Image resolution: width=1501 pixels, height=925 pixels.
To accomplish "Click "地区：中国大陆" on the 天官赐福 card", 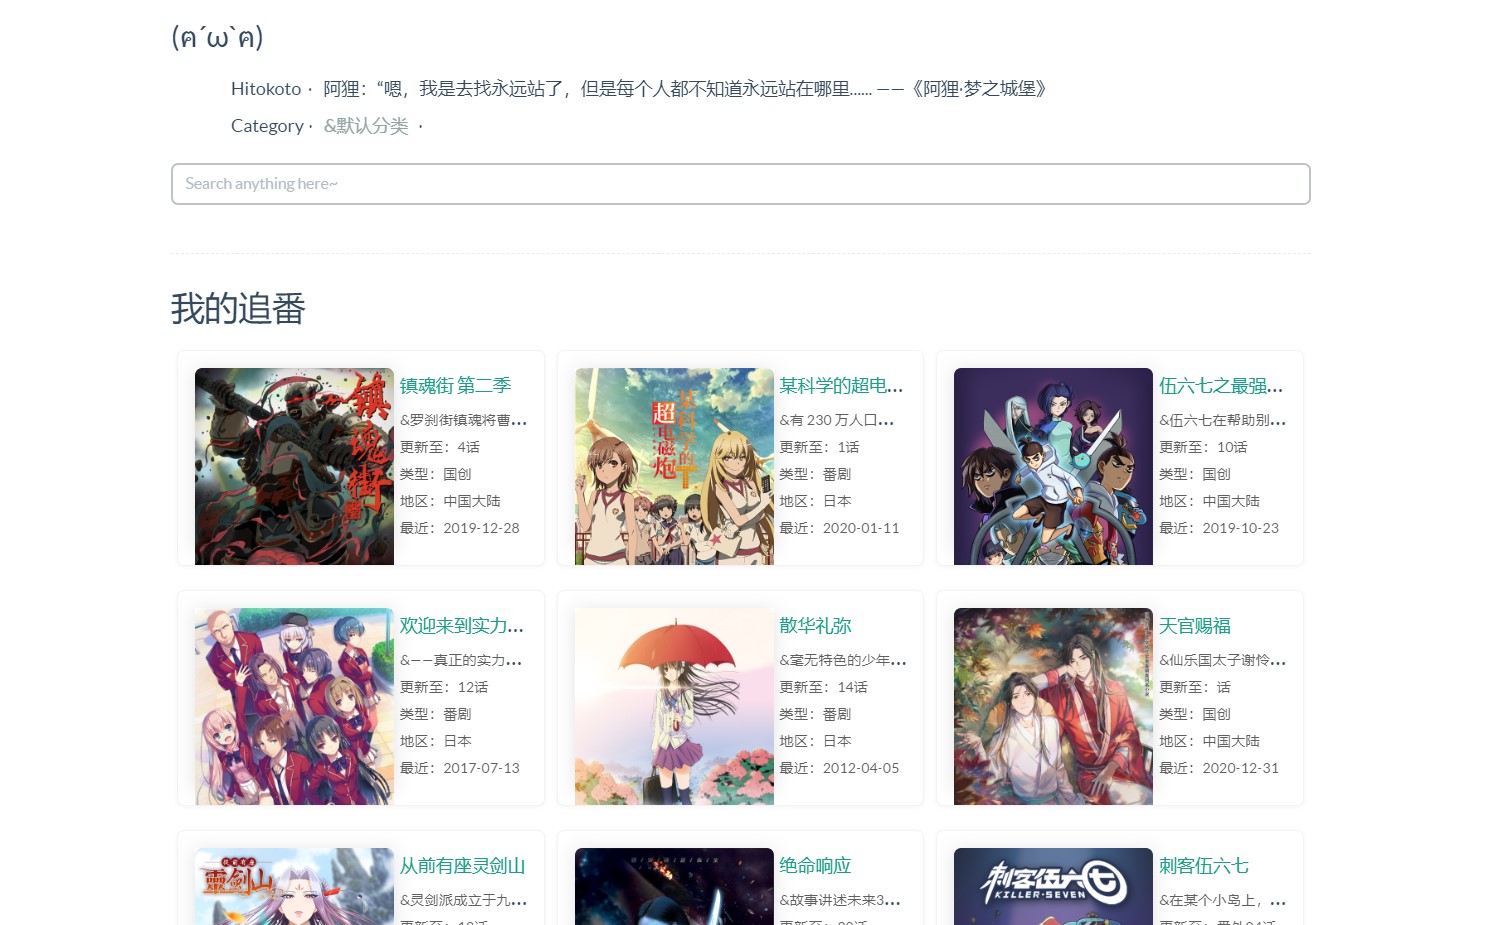I will click(x=1209, y=741).
